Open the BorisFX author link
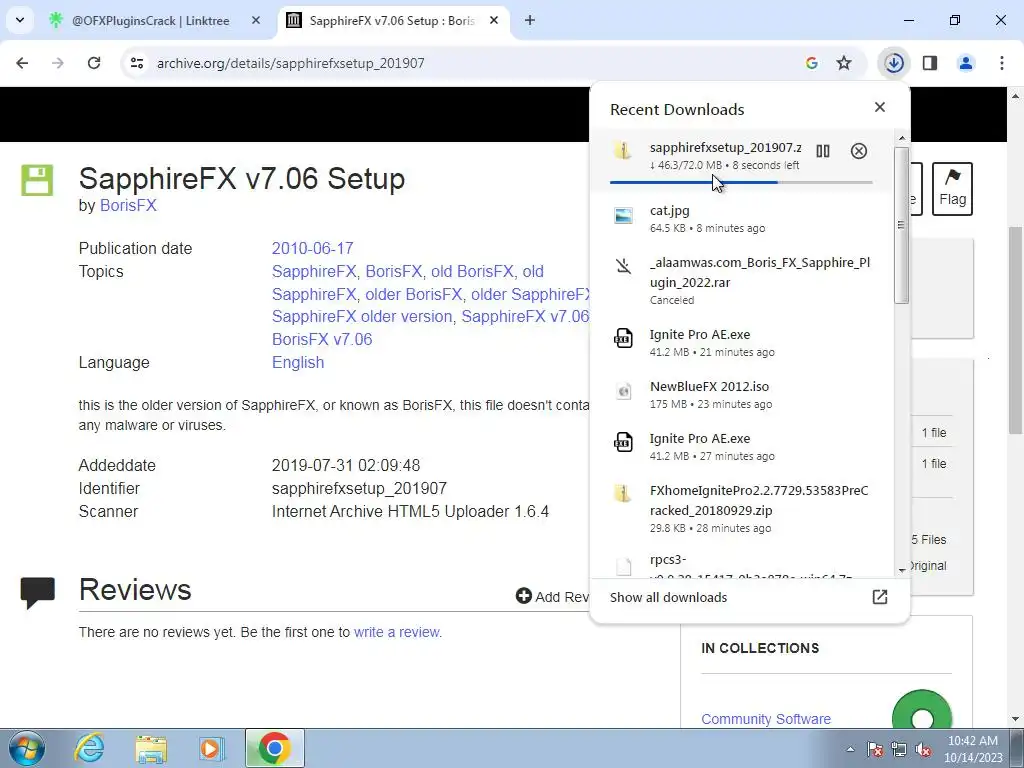1024x768 pixels. (x=128, y=205)
